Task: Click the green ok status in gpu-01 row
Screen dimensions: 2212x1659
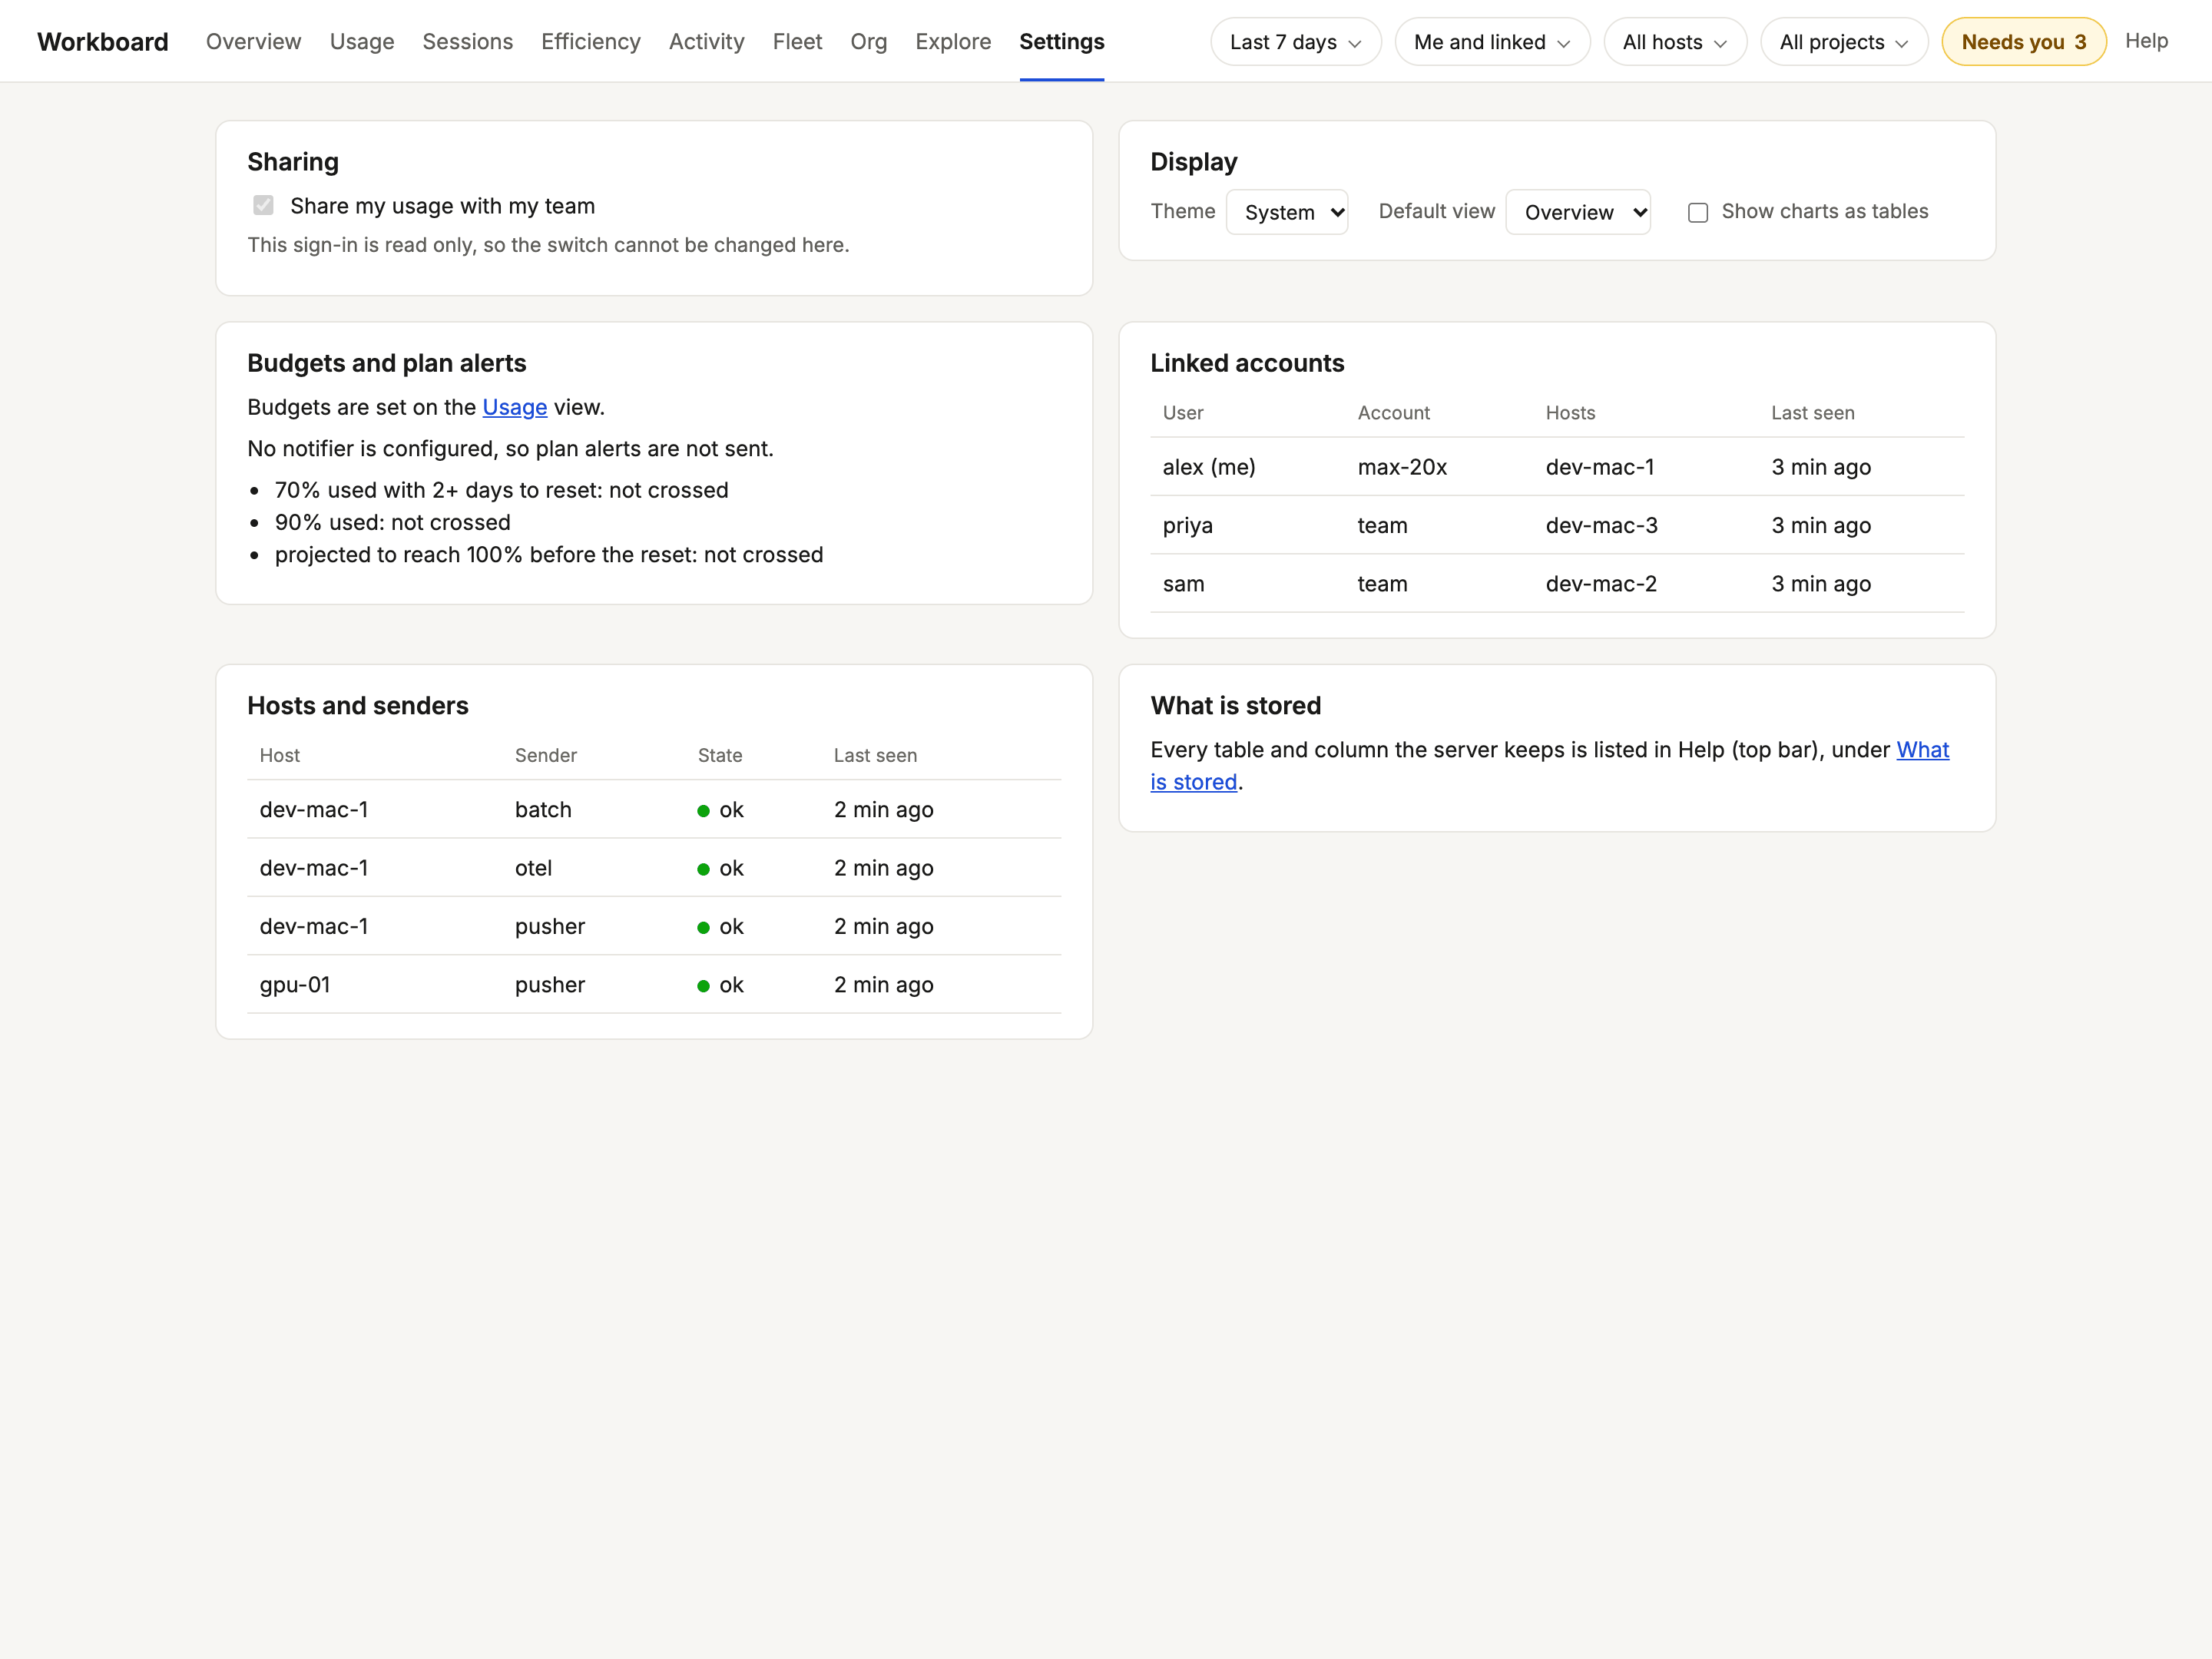Action: 721,985
